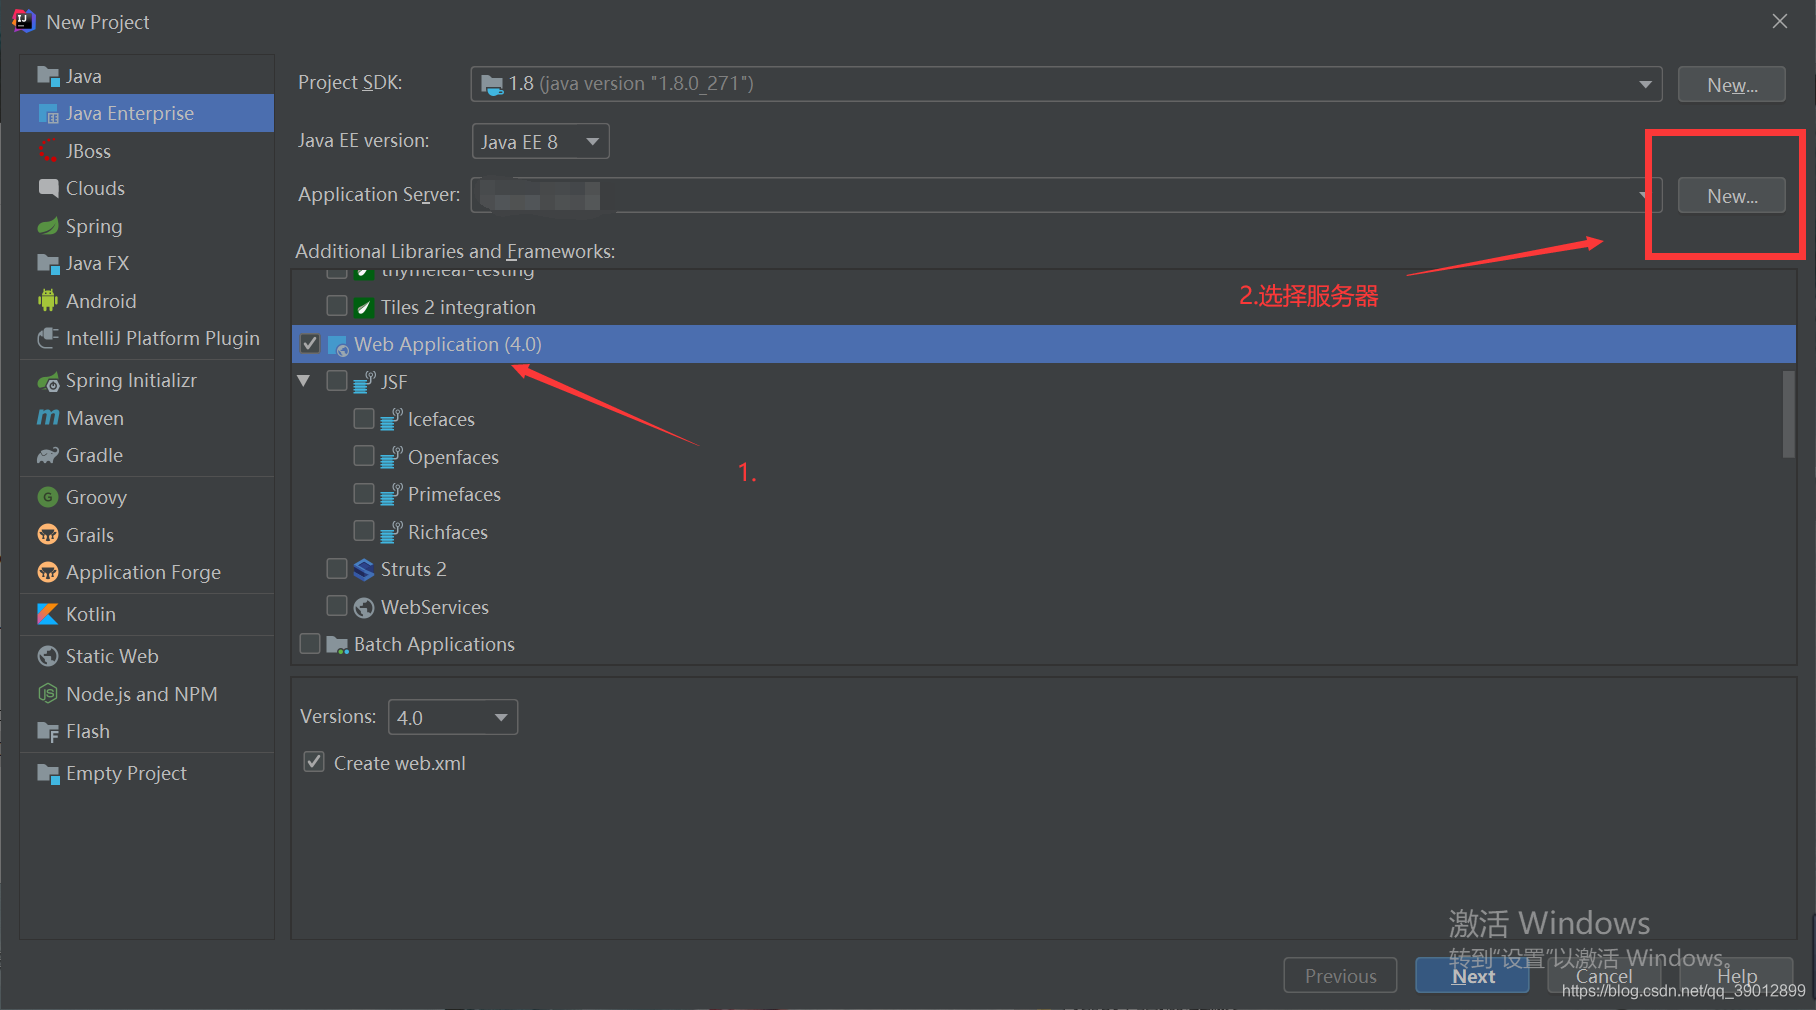Select the Android robot icon

[48, 301]
